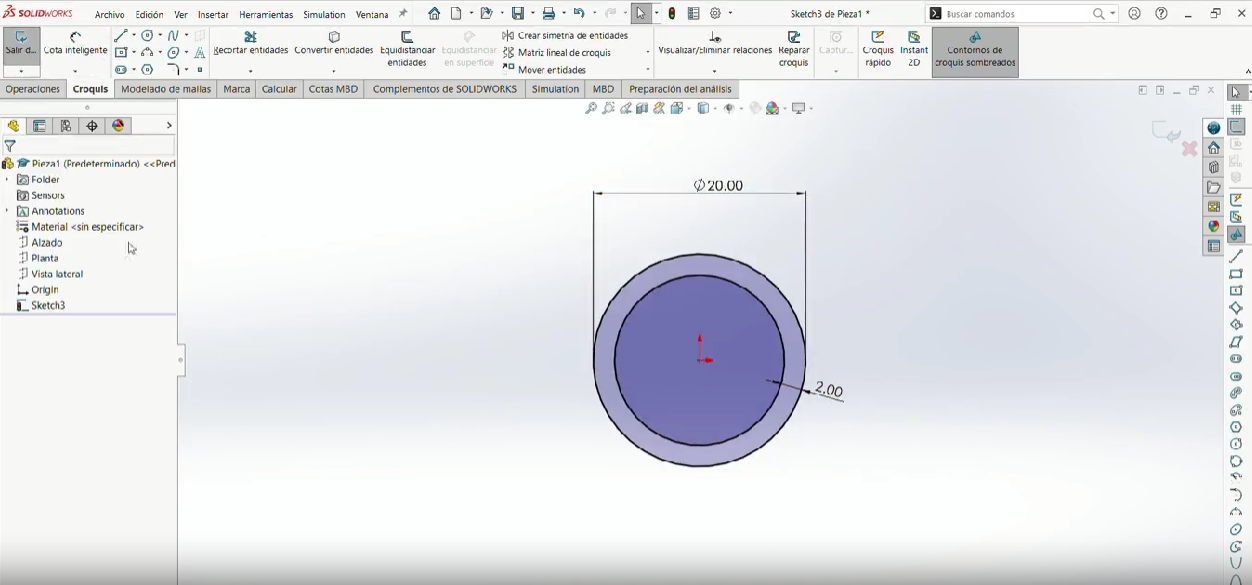Open dropdown under Cota inteligente
The width and height of the screenshot is (1252, 585).
[75, 72]
